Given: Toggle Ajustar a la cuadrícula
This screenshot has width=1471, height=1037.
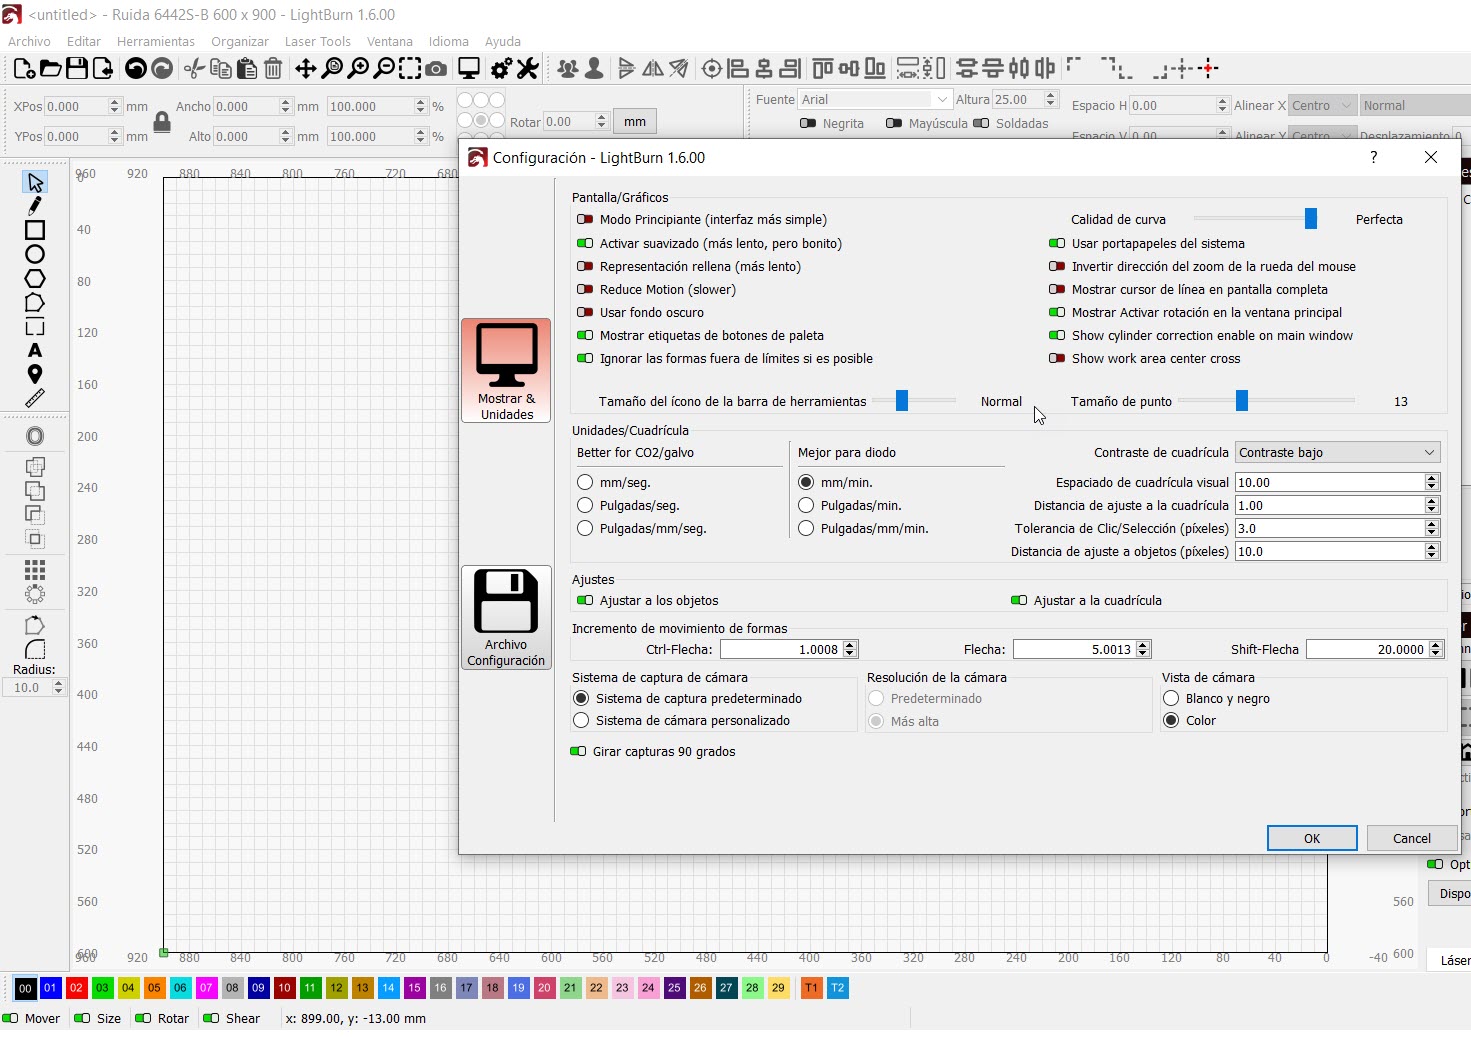Looking at the screenshot, I should (x=1019, y=600).
